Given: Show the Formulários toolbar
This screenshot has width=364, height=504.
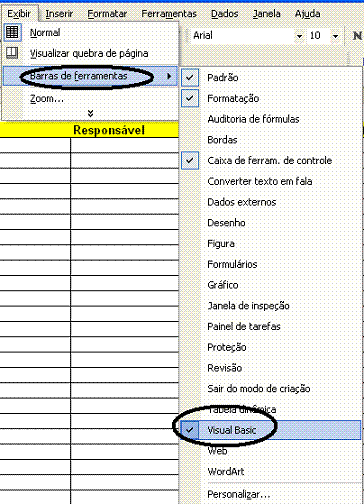Looking at the screenshot, I should (x=271, y=264).
